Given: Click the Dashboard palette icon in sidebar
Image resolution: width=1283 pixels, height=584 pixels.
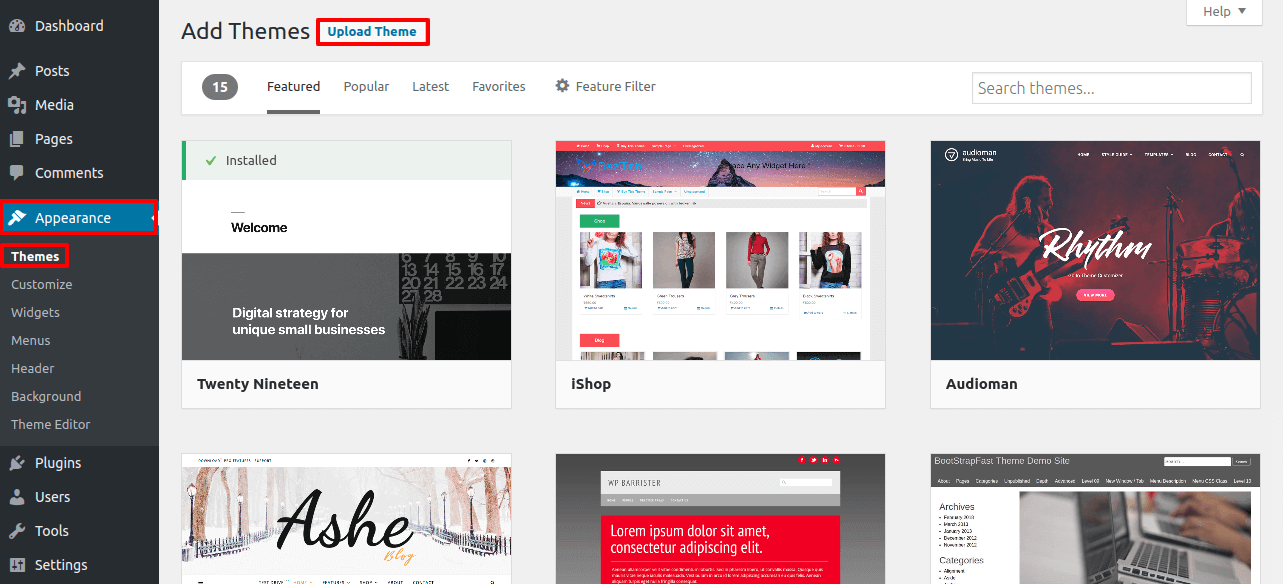Looking at the screenshot, I should [17, 26].
